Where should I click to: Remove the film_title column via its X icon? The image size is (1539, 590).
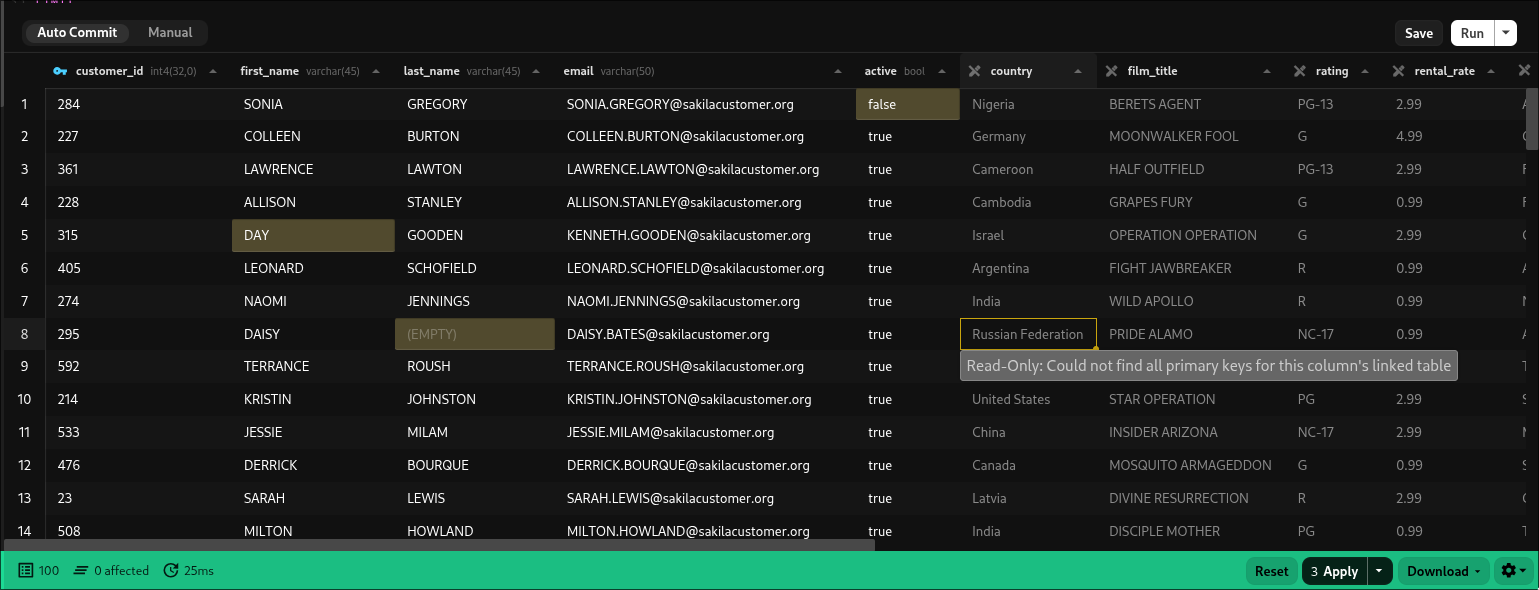[x=1110, y=70]
